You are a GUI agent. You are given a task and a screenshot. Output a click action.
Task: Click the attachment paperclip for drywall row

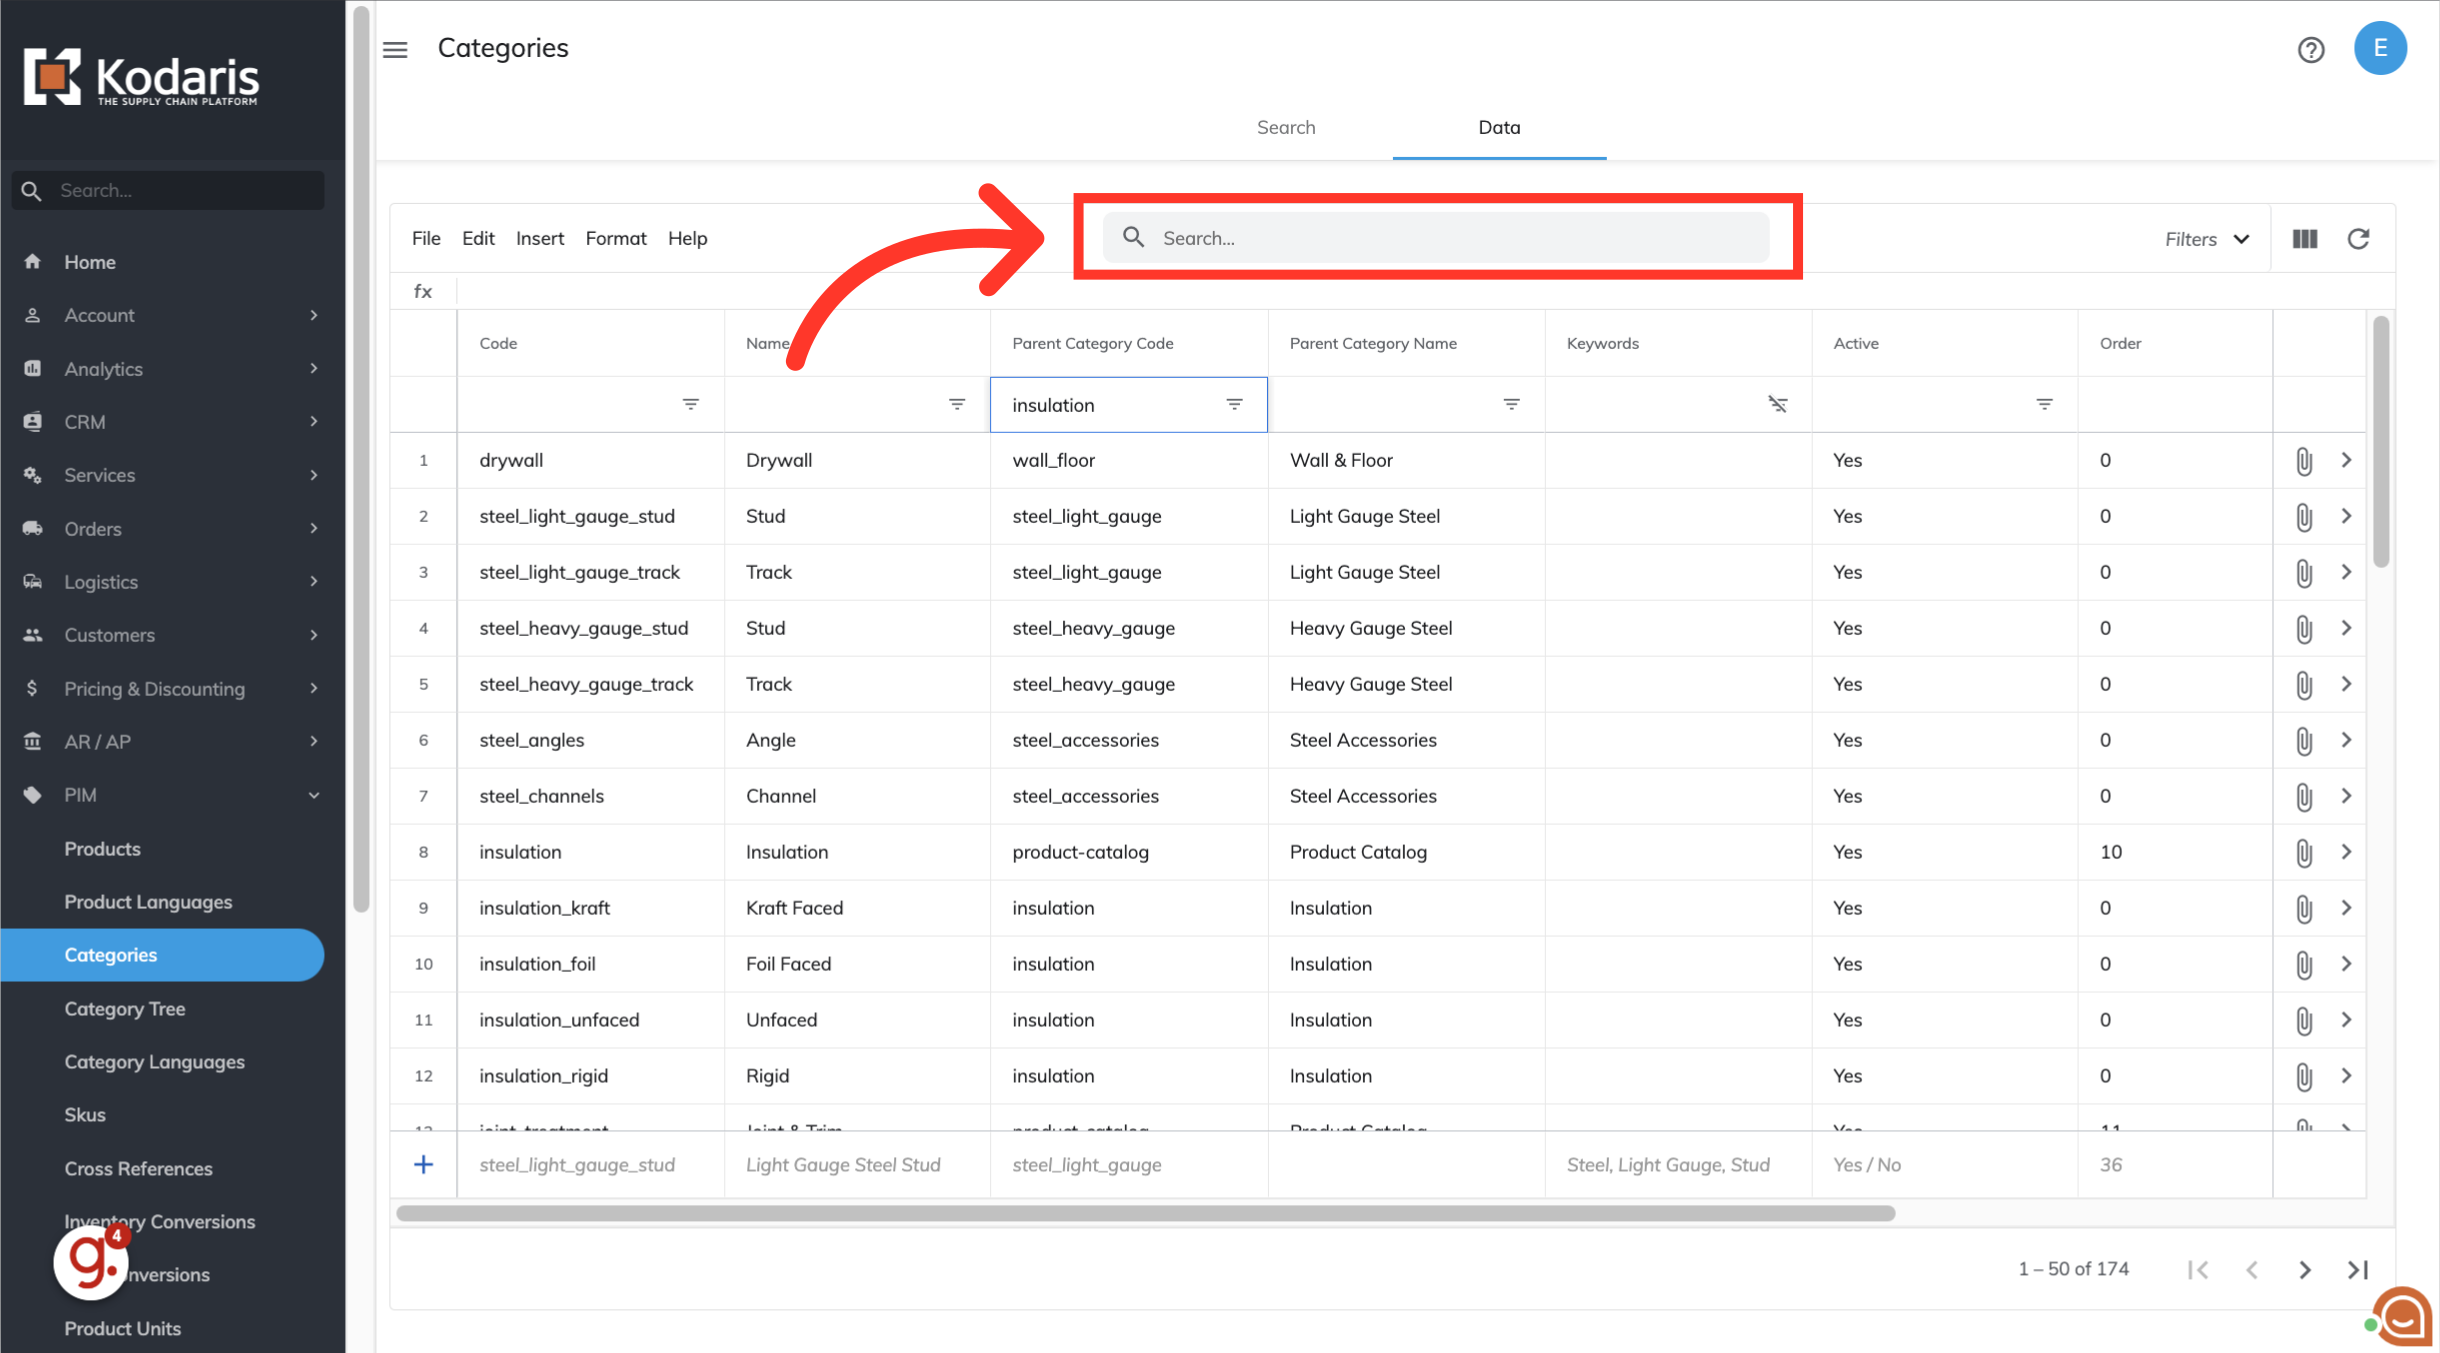pos(2303,461)
